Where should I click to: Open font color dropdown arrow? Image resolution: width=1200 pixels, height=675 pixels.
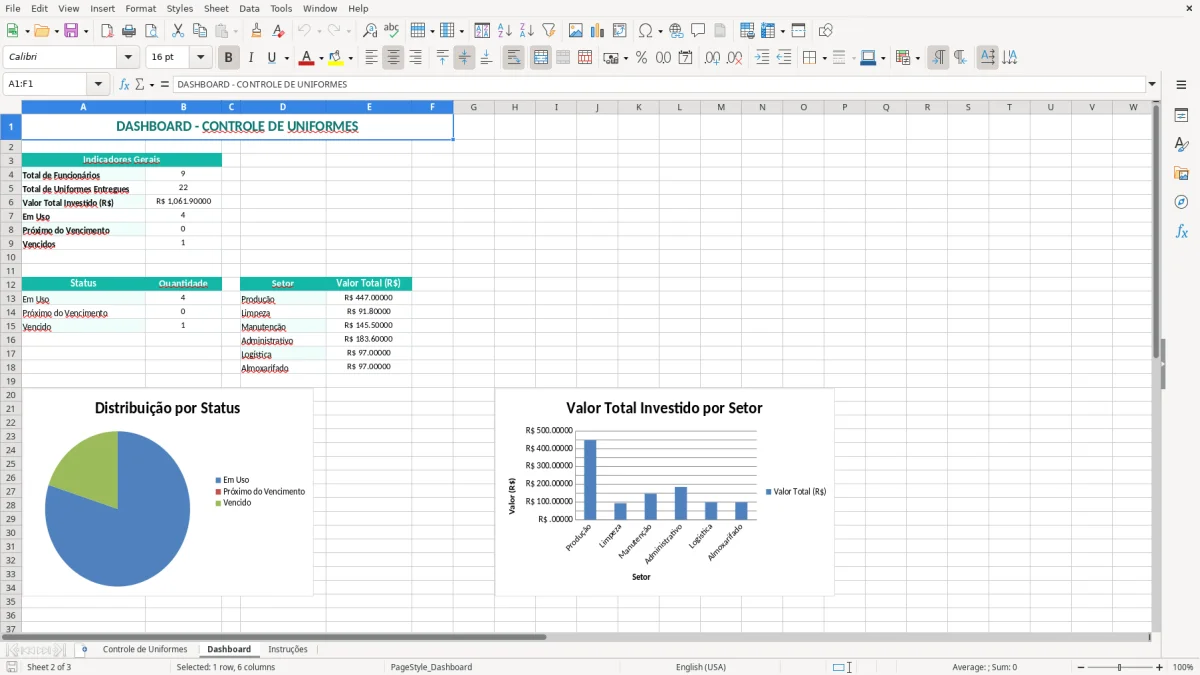click(320, 58)
